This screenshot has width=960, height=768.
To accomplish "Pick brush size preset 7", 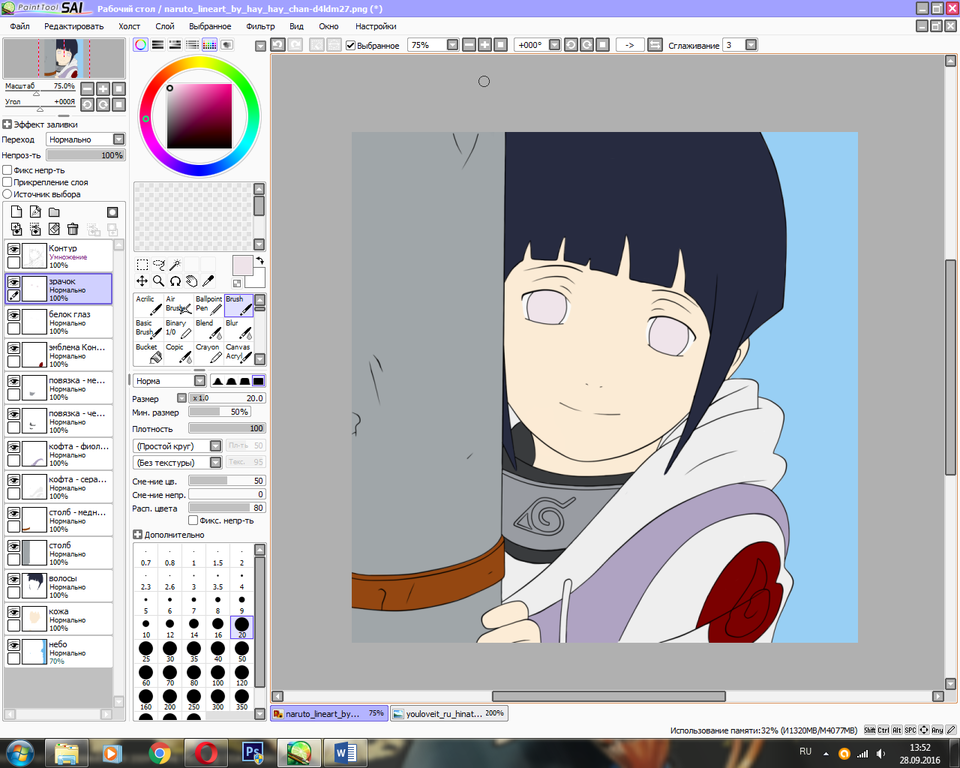I will point(194,603).
